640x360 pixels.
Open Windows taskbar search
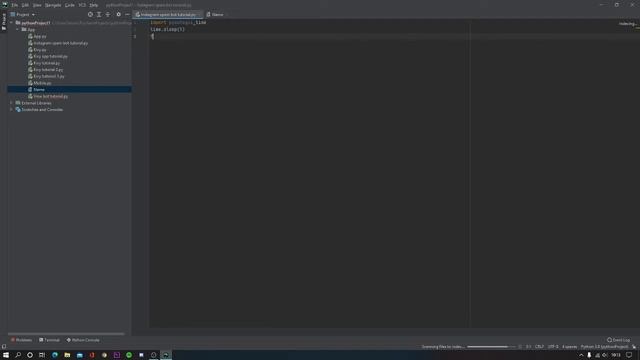[x=18, y=355]
